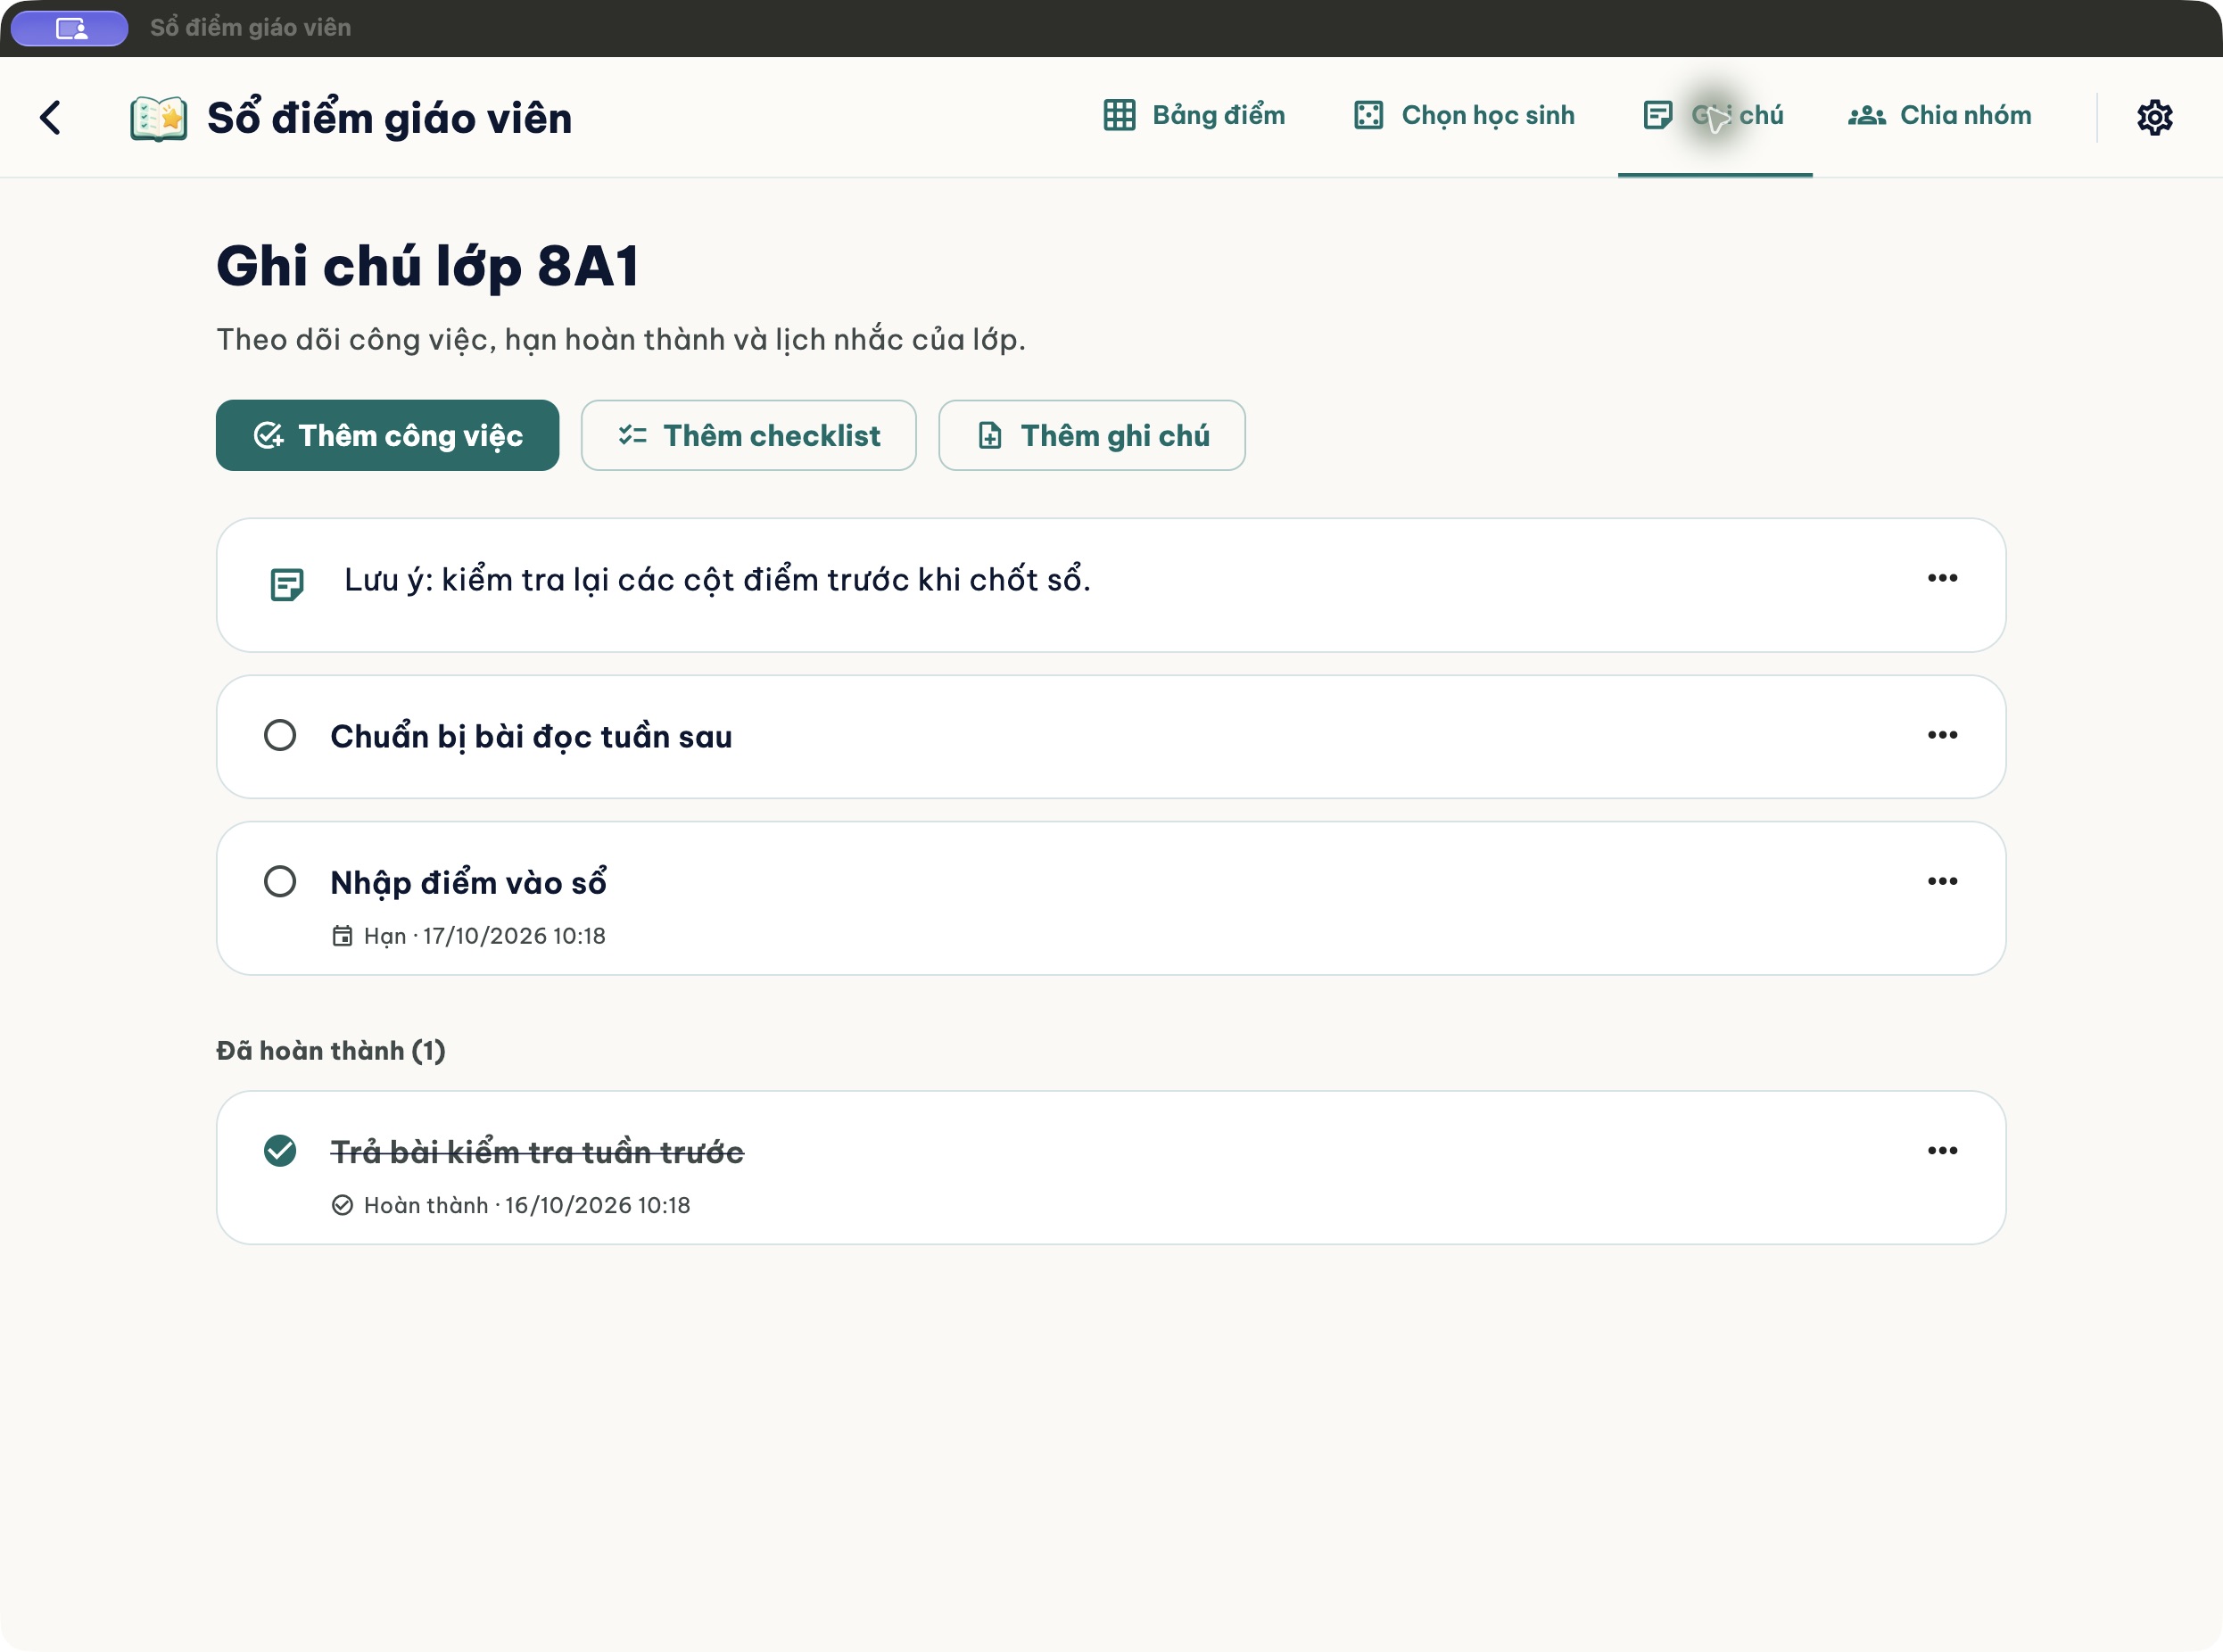Click note icon beside 'Lưu ý' note
The image size is (2223, 1652).
coord(287,584)
